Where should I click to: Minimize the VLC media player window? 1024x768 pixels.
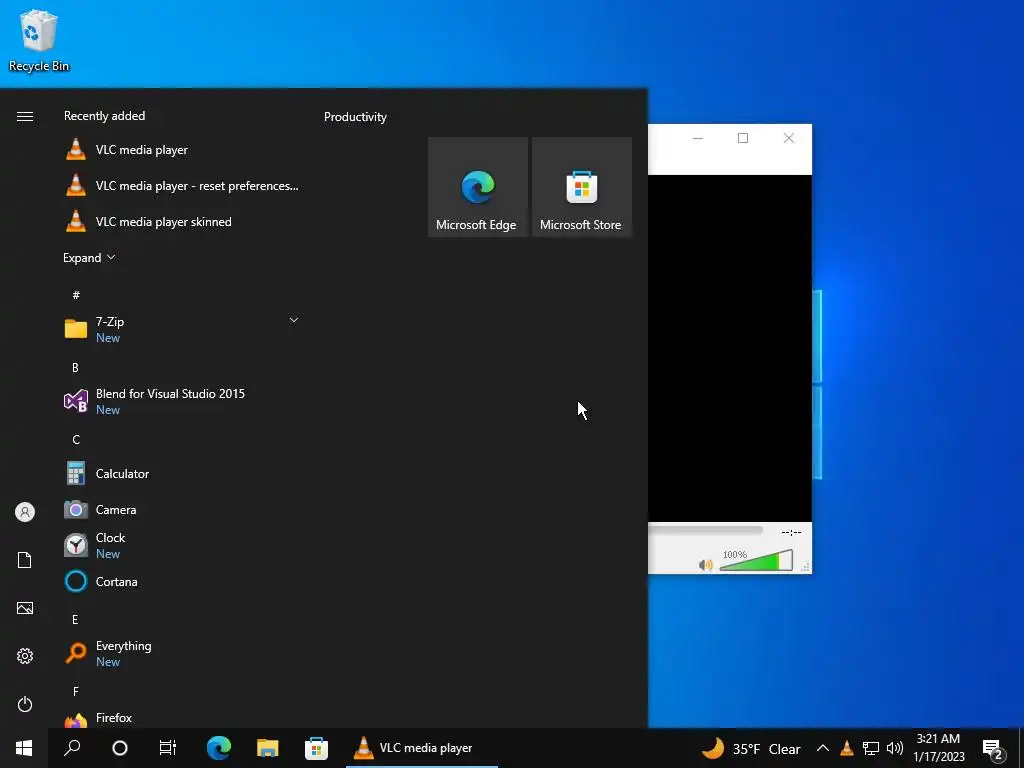coord(697,138)
